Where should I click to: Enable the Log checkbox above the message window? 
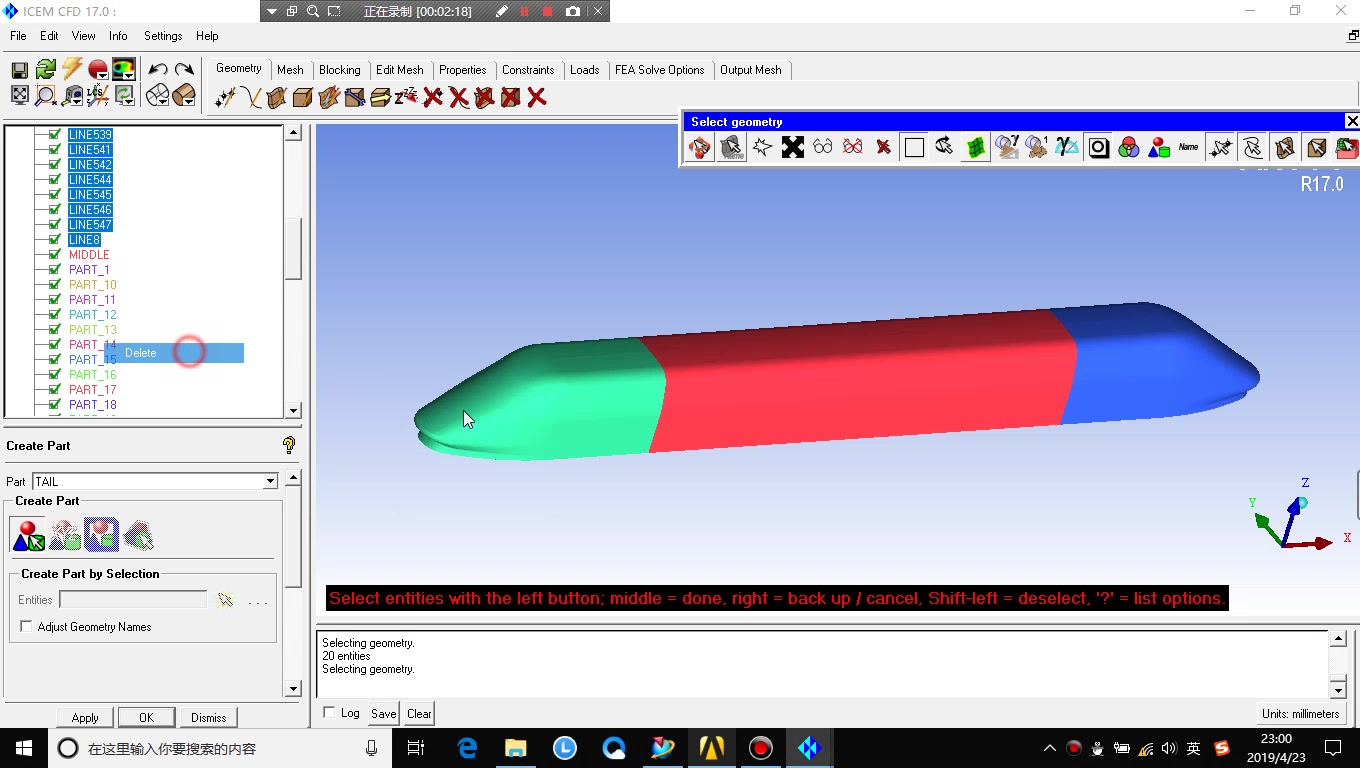click(x=330, y=712)
